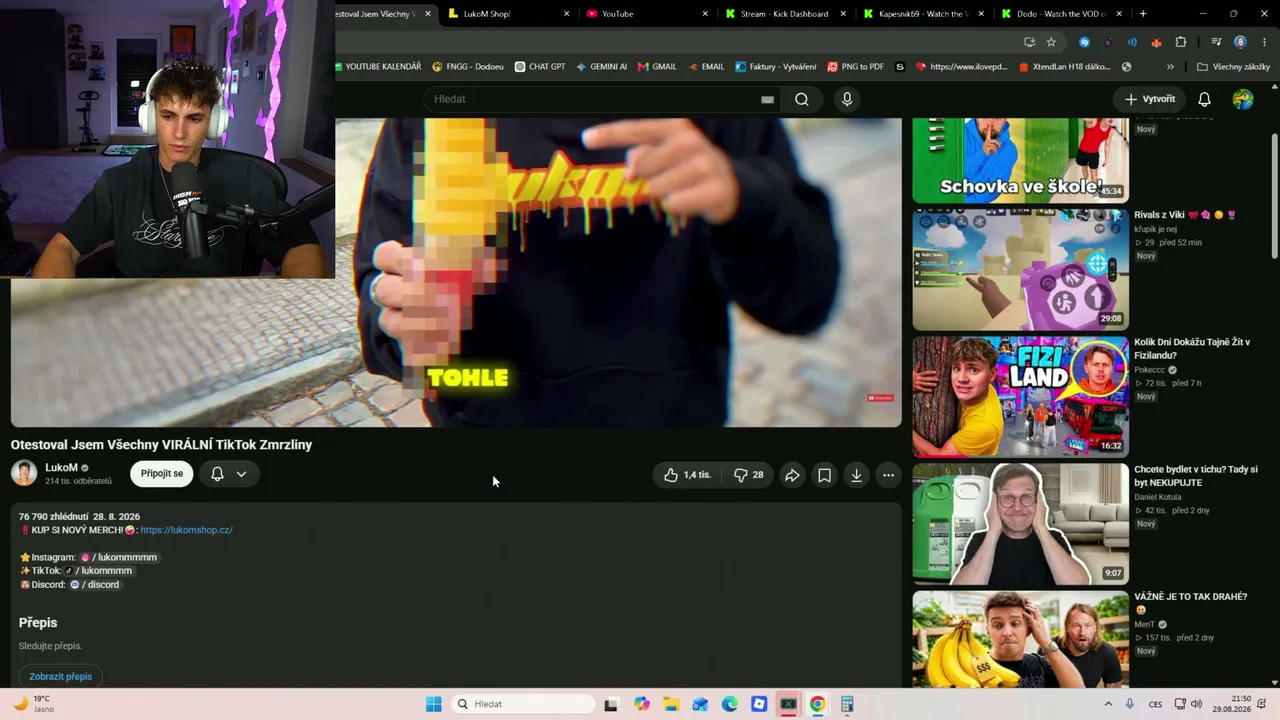Open the Daniel Kotula video thumbnail

coord(1020,523)
